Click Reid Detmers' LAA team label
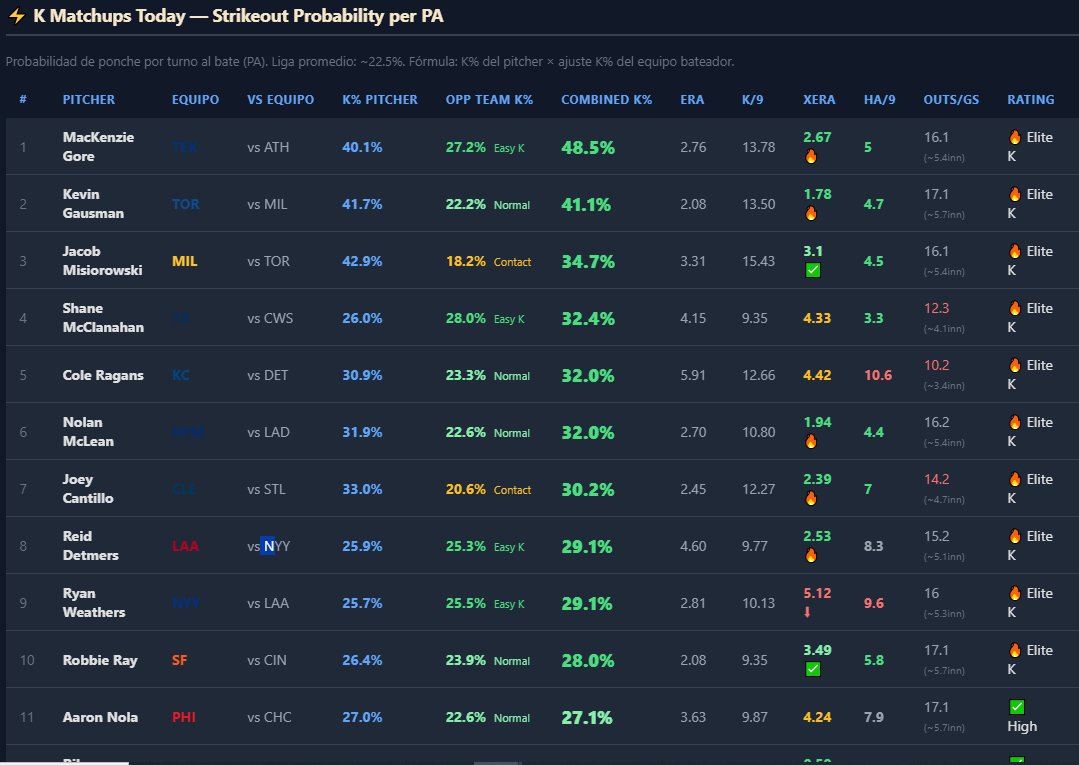Viewport: 1079px width, 765px height. [185, 546]
